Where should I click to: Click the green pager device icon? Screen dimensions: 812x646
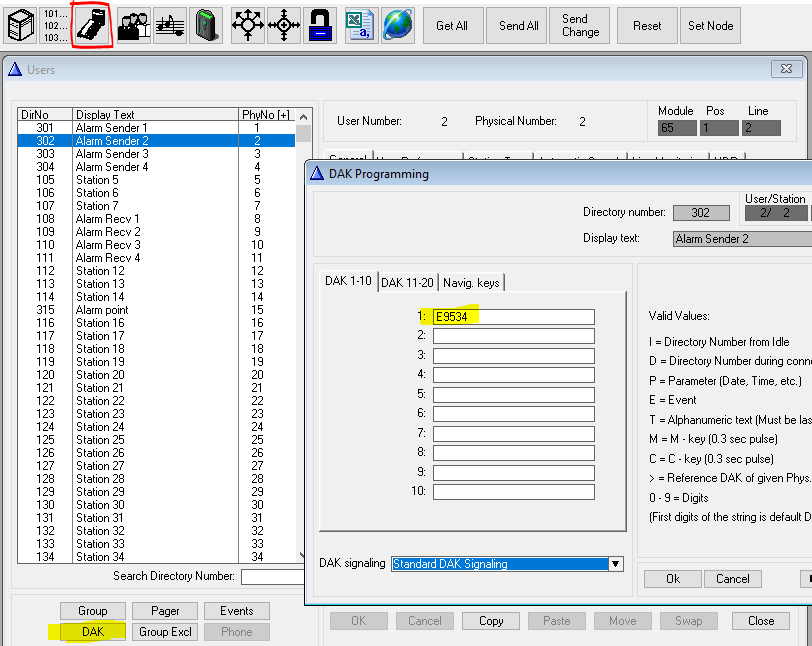pyautogui.click(x=206, y=25)
